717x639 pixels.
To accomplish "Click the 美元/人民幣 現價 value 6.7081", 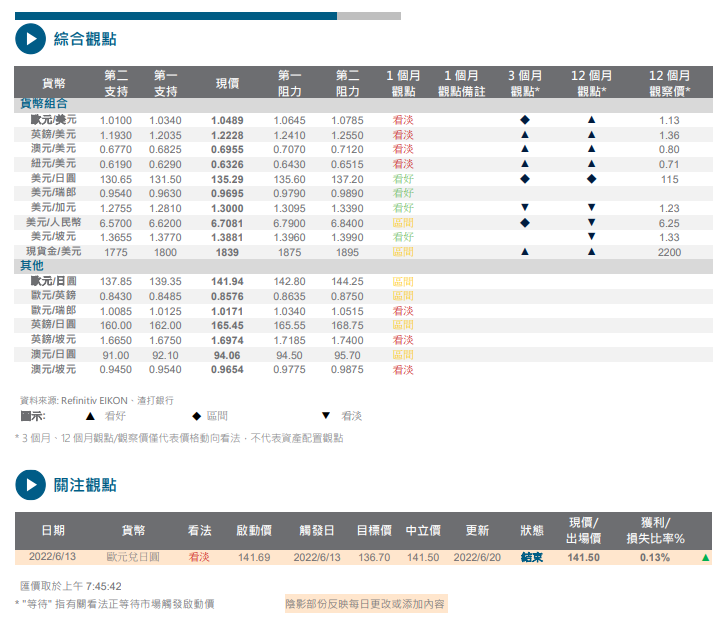I will click(x=227, y=222).
